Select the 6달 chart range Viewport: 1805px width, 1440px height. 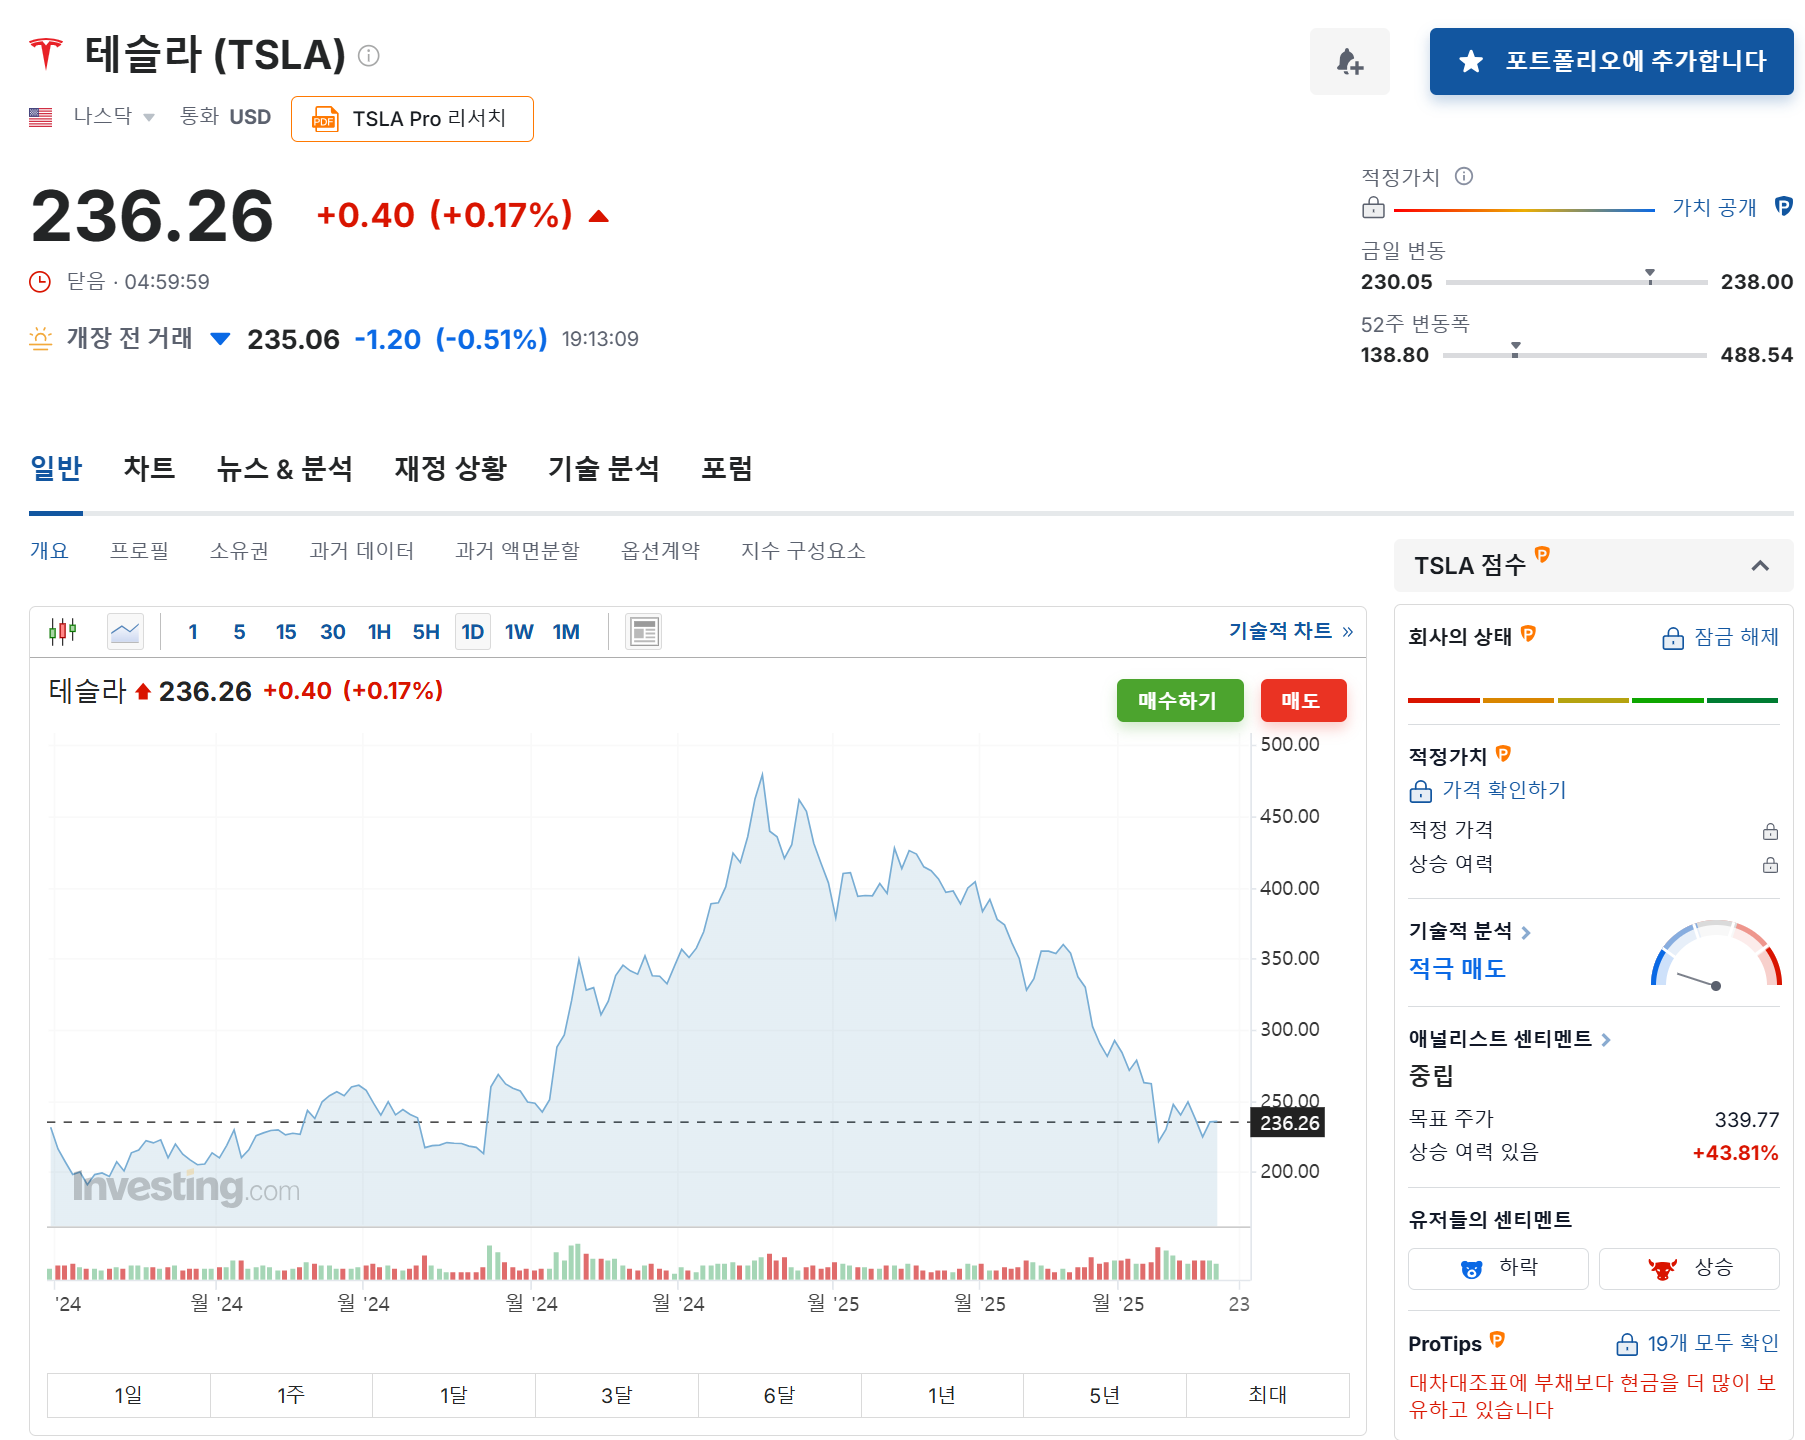(x=779, y=1395)
